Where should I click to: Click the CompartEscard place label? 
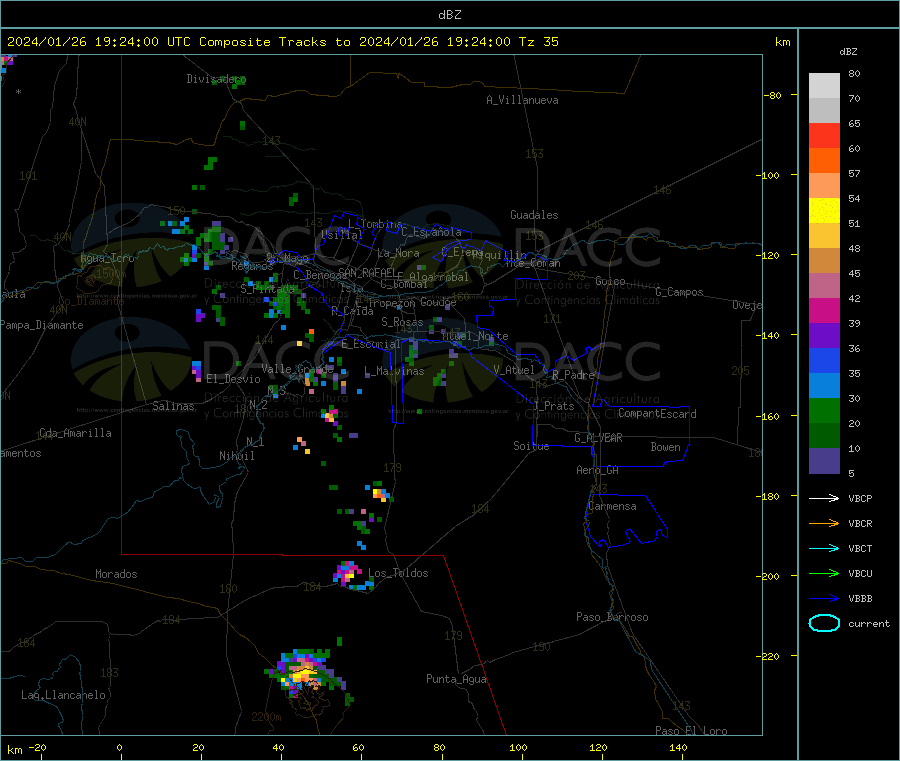point(657,414)
